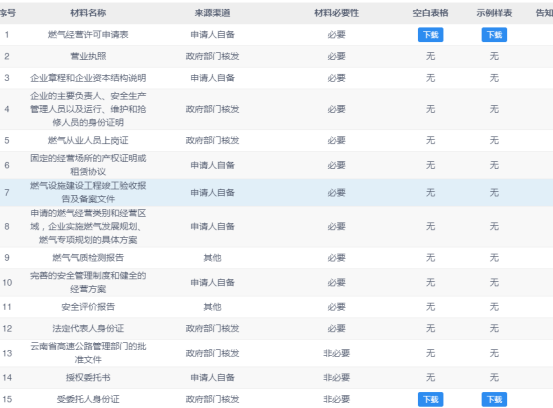Click the 材料名称 column header
Viewport: 553px width, 408px height.
pos(88,13)
